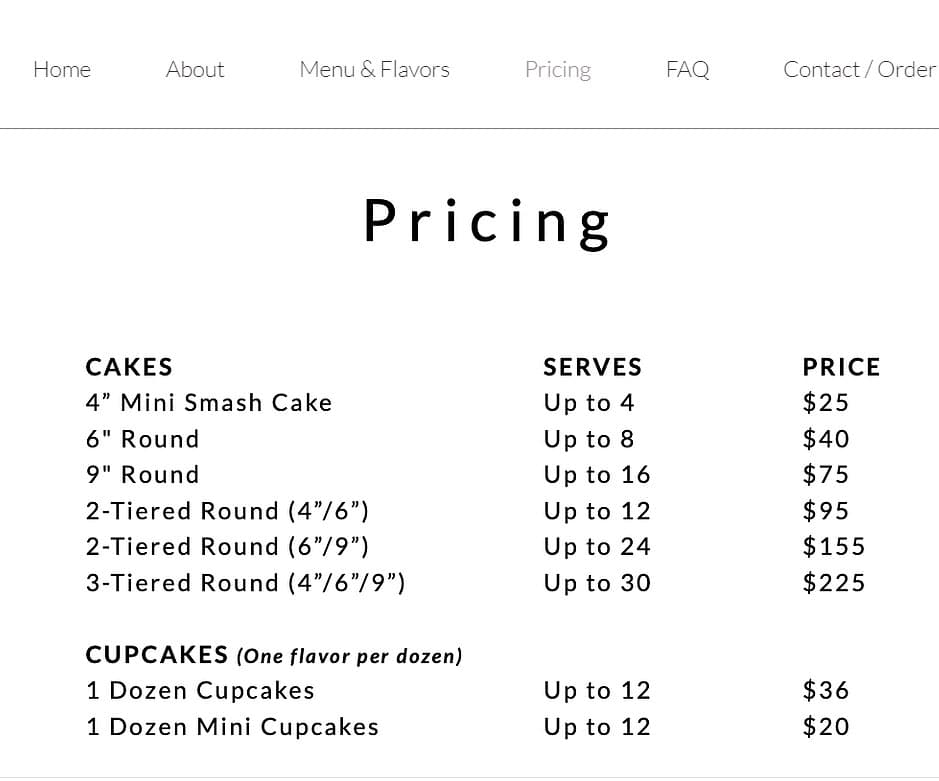Click the 3-Tiered Round (4"/6"/9") item

point(245,582)
